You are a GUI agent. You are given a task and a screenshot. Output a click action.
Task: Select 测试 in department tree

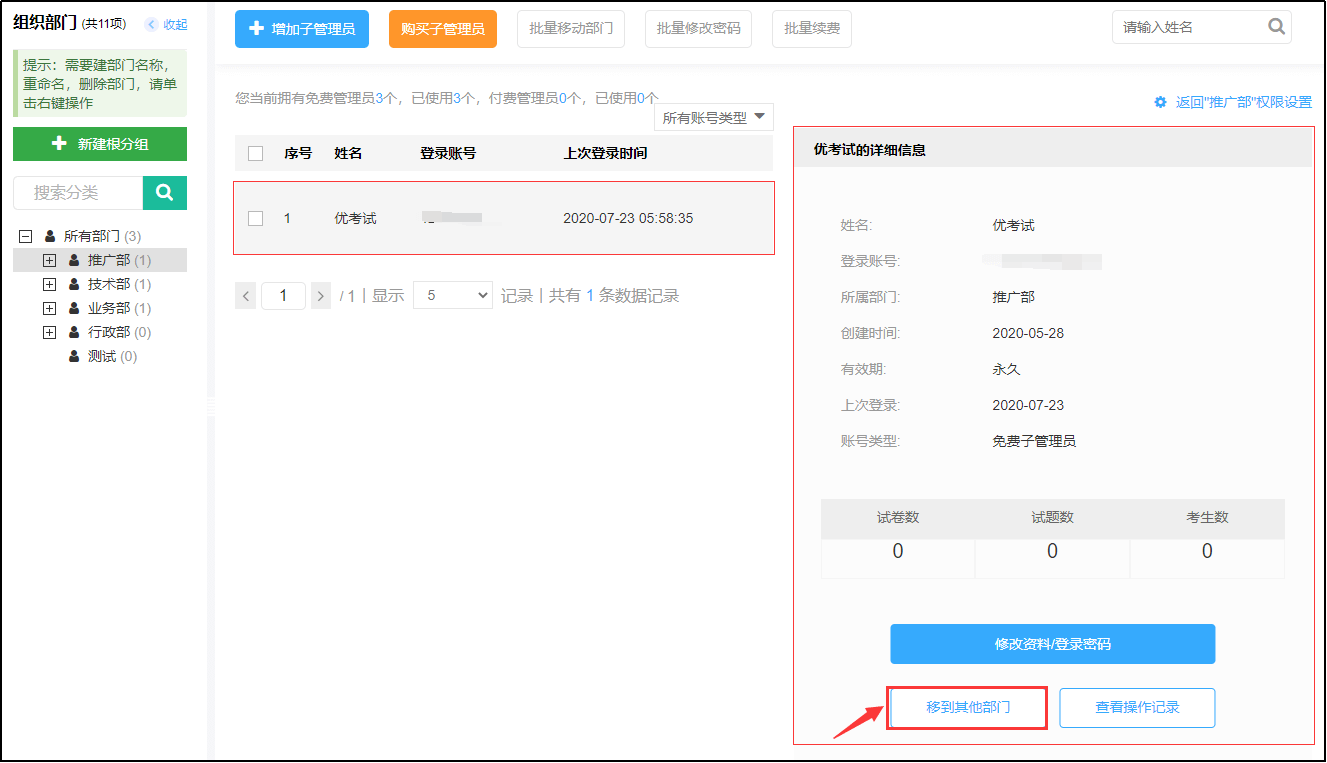[x=102, y=356]
